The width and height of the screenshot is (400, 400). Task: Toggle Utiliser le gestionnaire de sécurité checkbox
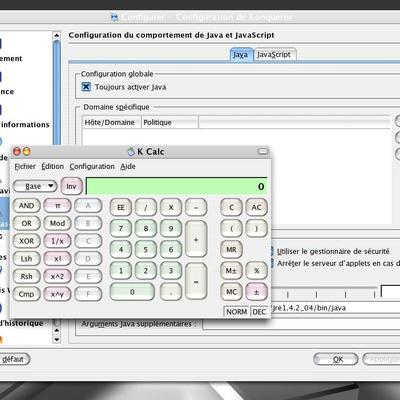272,251
